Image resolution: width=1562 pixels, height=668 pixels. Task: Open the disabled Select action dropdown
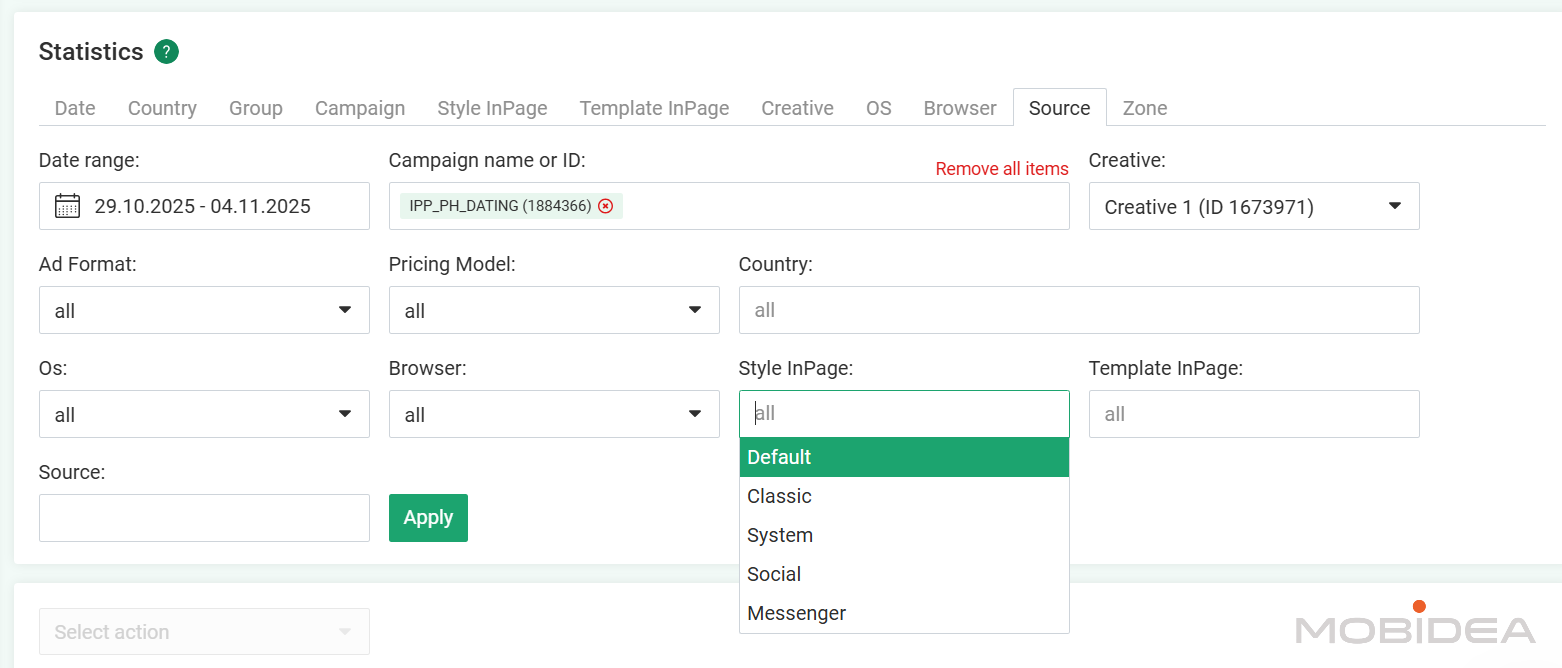204,632
